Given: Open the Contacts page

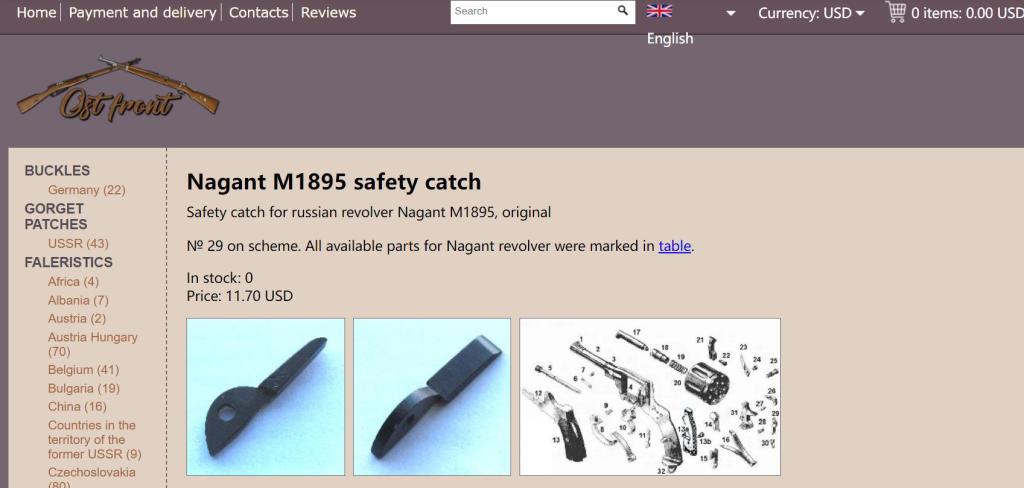Looking at the screenshot, I should (258, 12).
